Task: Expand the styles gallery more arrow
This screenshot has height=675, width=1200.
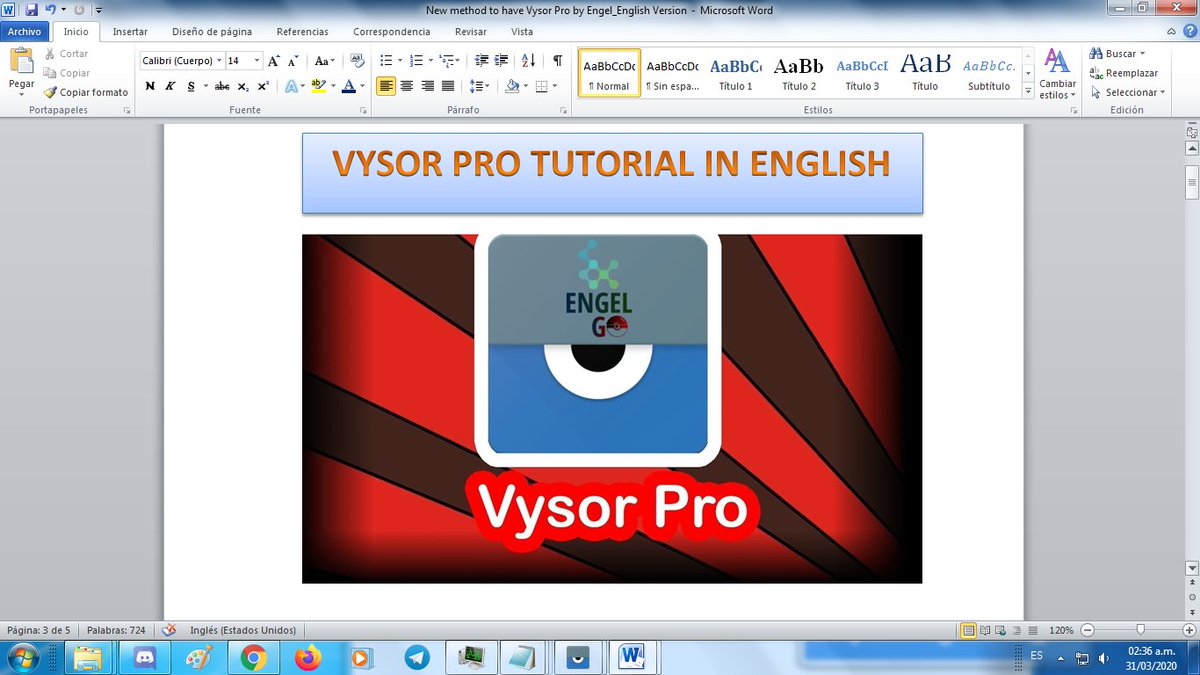Action: (x=1029, y=91)
